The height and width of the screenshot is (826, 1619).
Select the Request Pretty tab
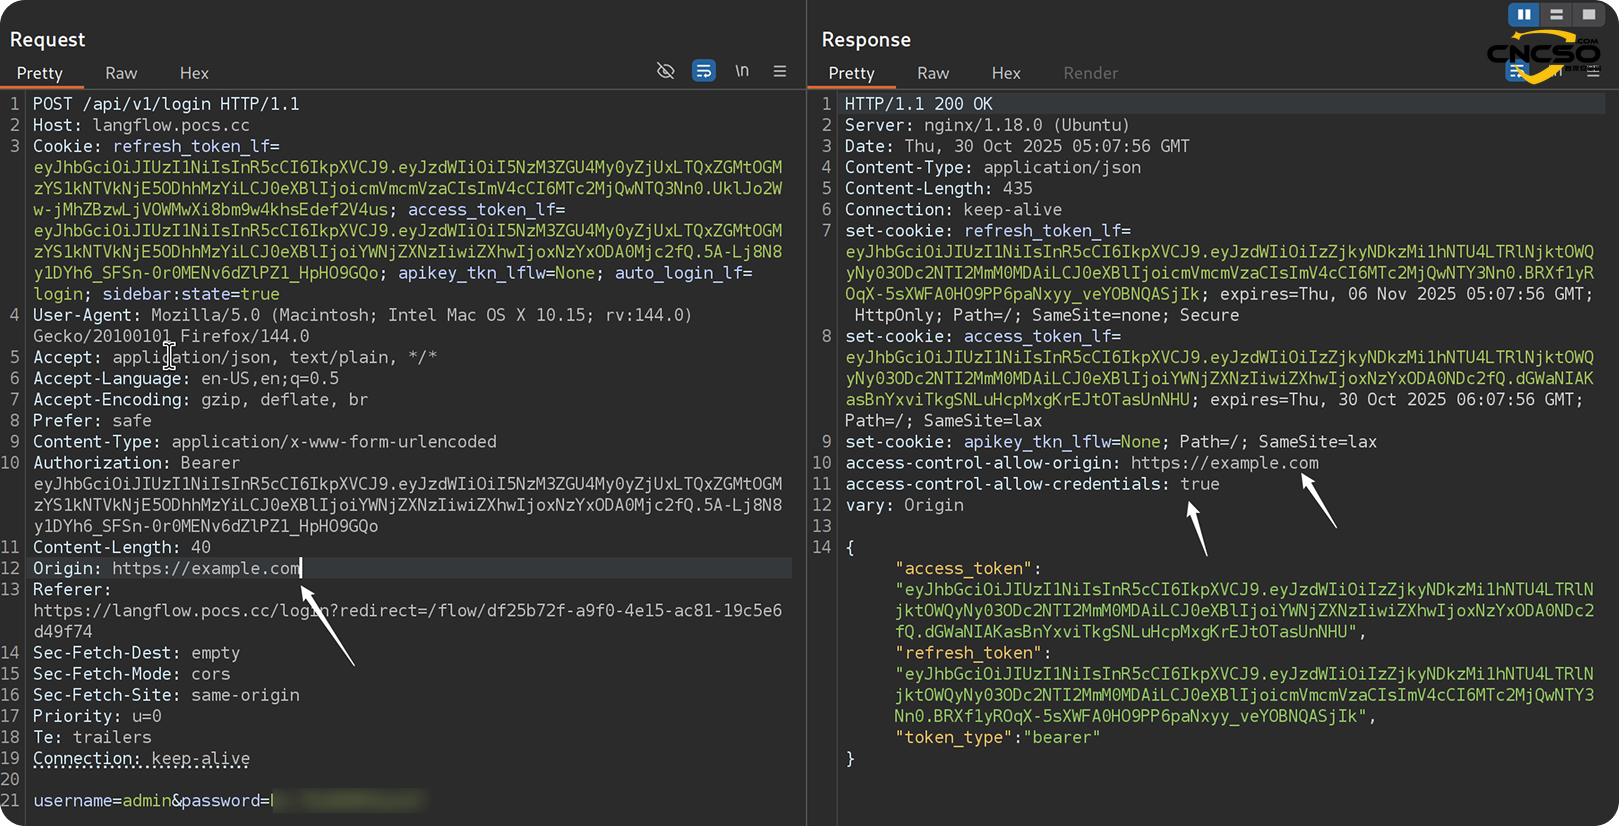pyautogui.click(x=40, y=73)
